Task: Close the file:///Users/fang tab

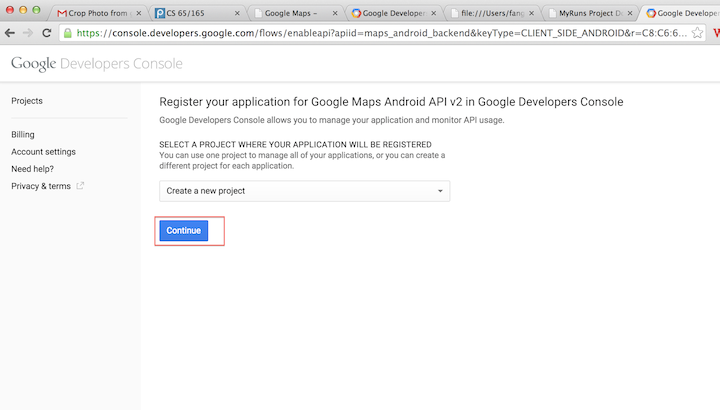Action: (531, 13)
